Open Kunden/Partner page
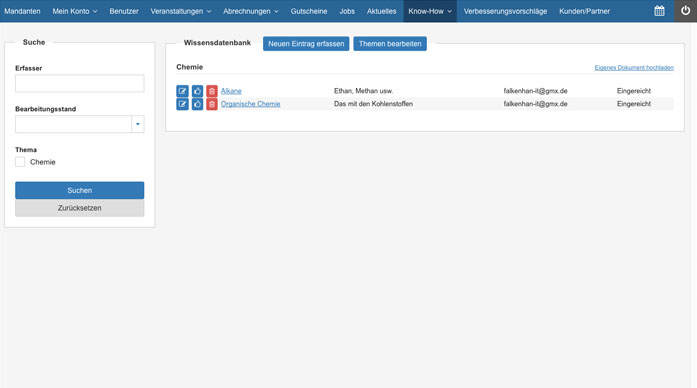The width and height of the screenshot is (697, 388). pos(585,11)
